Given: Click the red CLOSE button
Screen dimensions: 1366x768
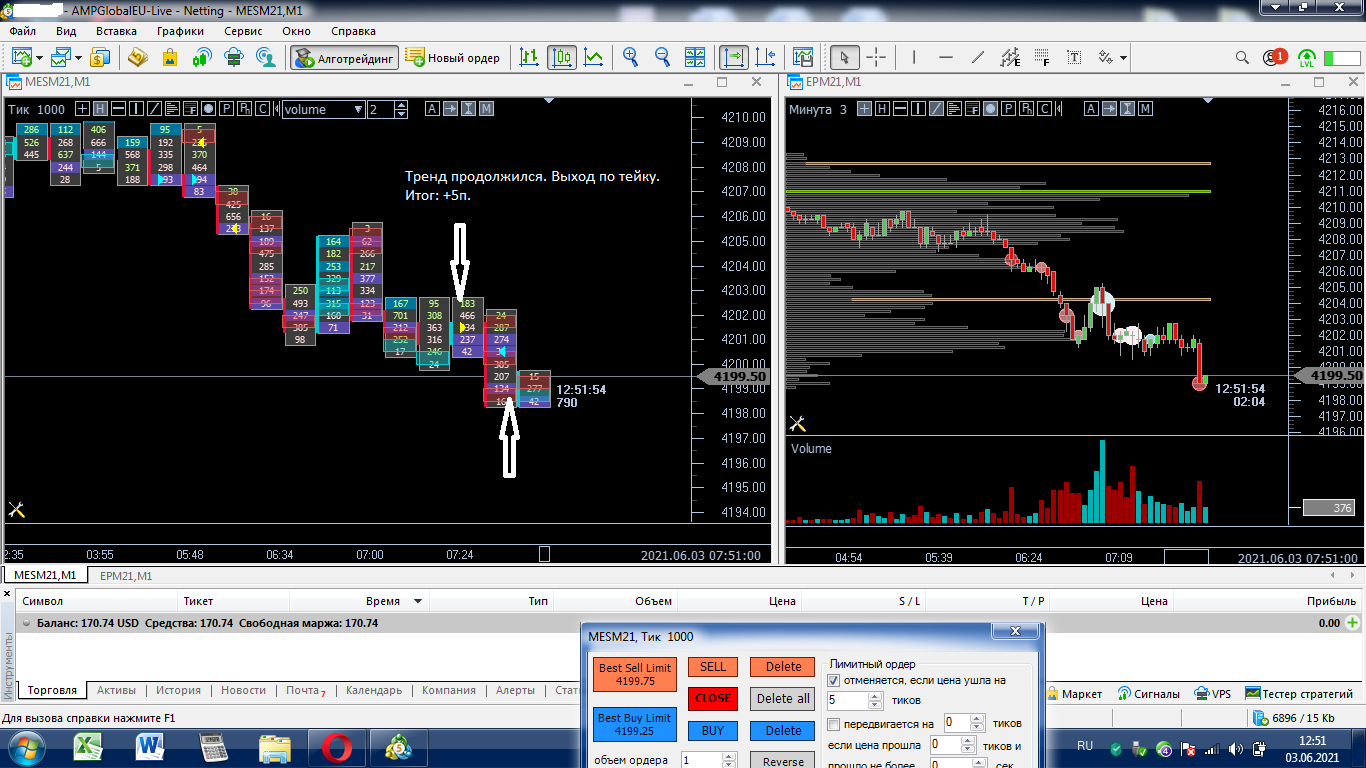Looking at the screenshot, I should (x=713, y=698).
